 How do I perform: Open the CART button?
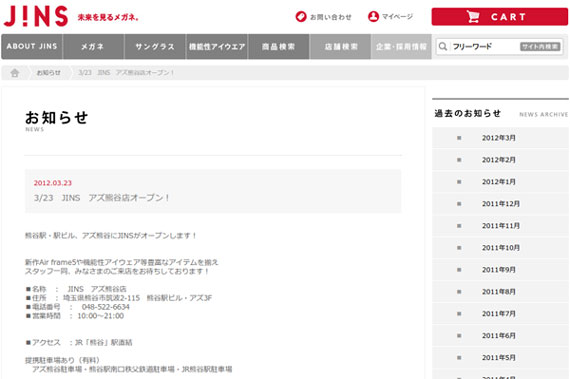click(499, 17)
